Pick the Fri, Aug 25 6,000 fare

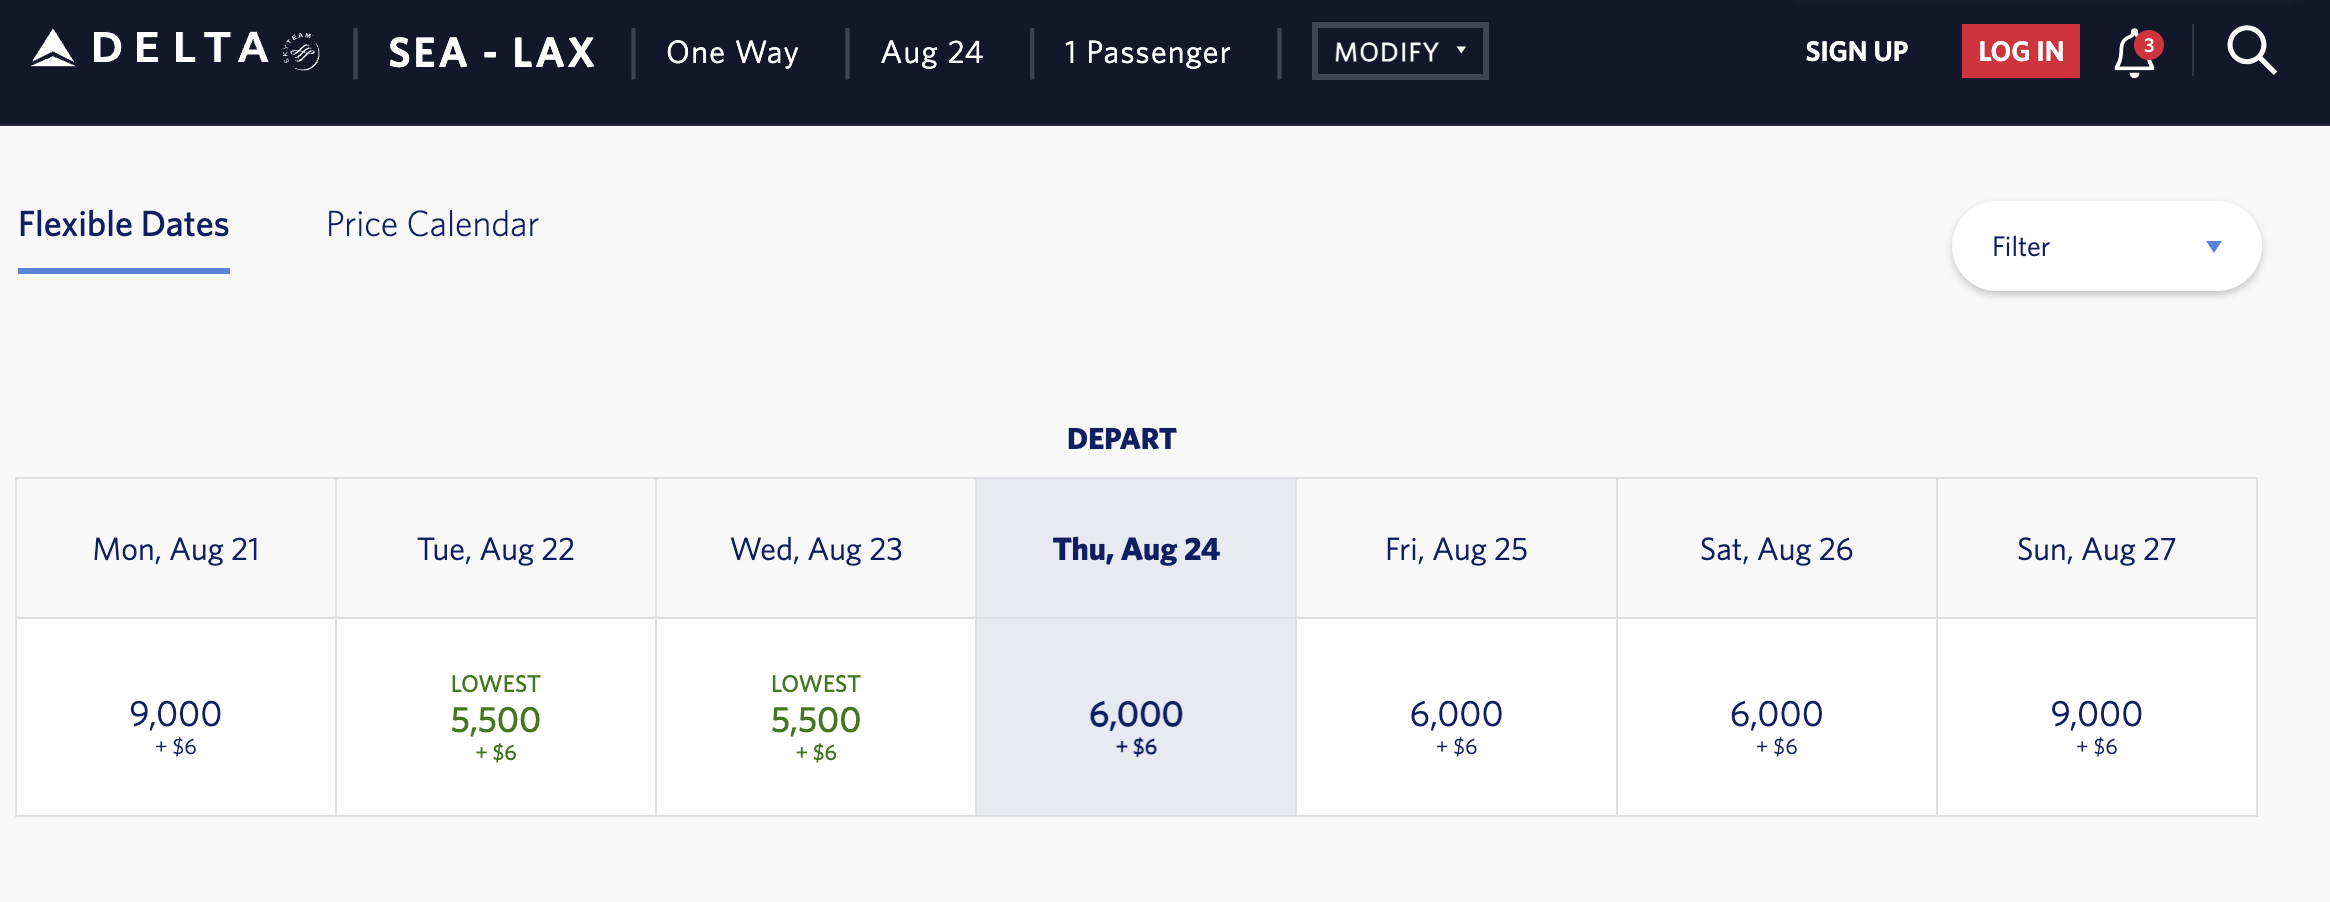[x=1456, y=717]
